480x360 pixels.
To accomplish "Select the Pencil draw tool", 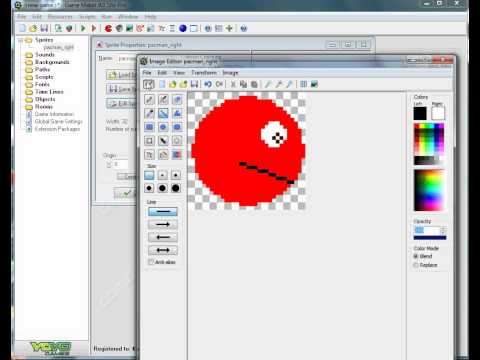I will [x=149, y=99].
